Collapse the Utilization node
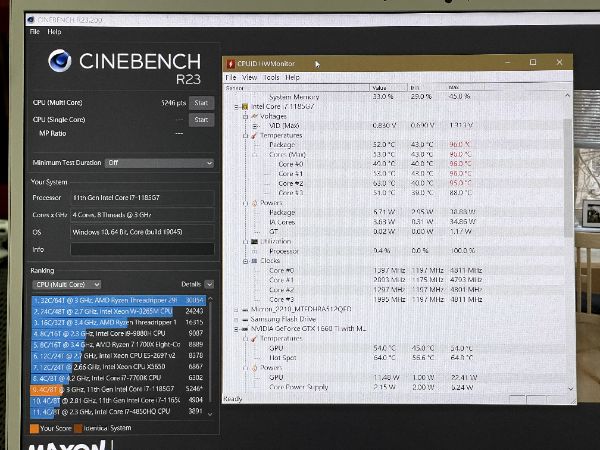600x450 pixels. (245, 241)
